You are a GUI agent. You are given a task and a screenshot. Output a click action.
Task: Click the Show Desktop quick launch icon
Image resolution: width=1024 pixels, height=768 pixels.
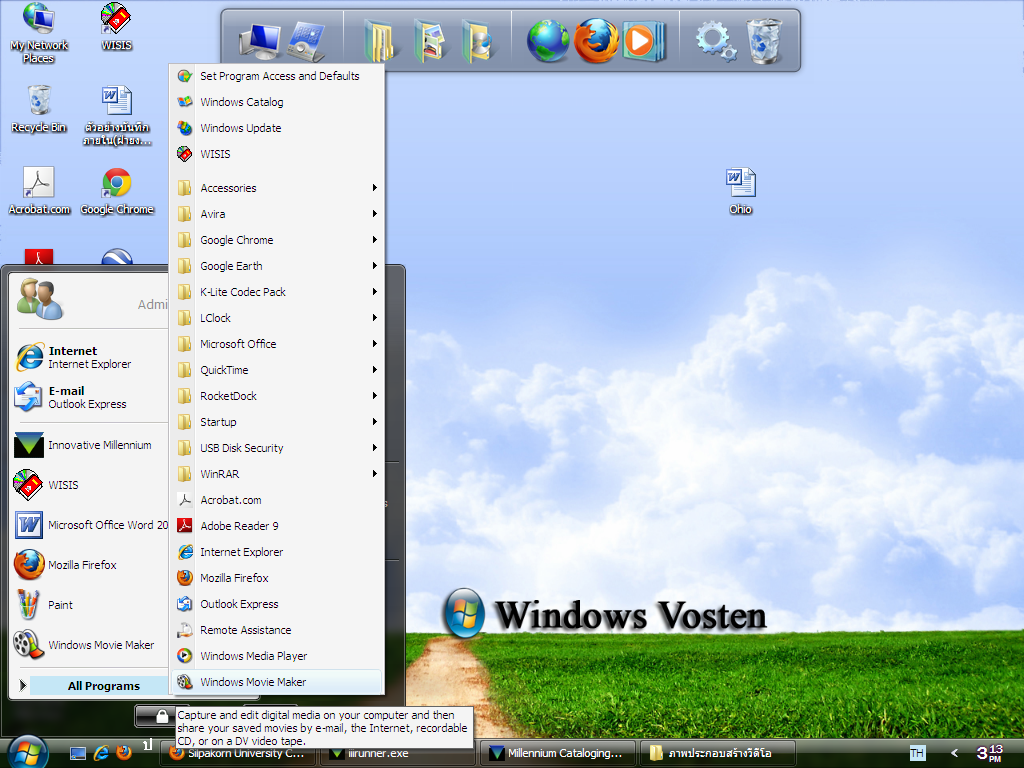[x=78, y=753]
